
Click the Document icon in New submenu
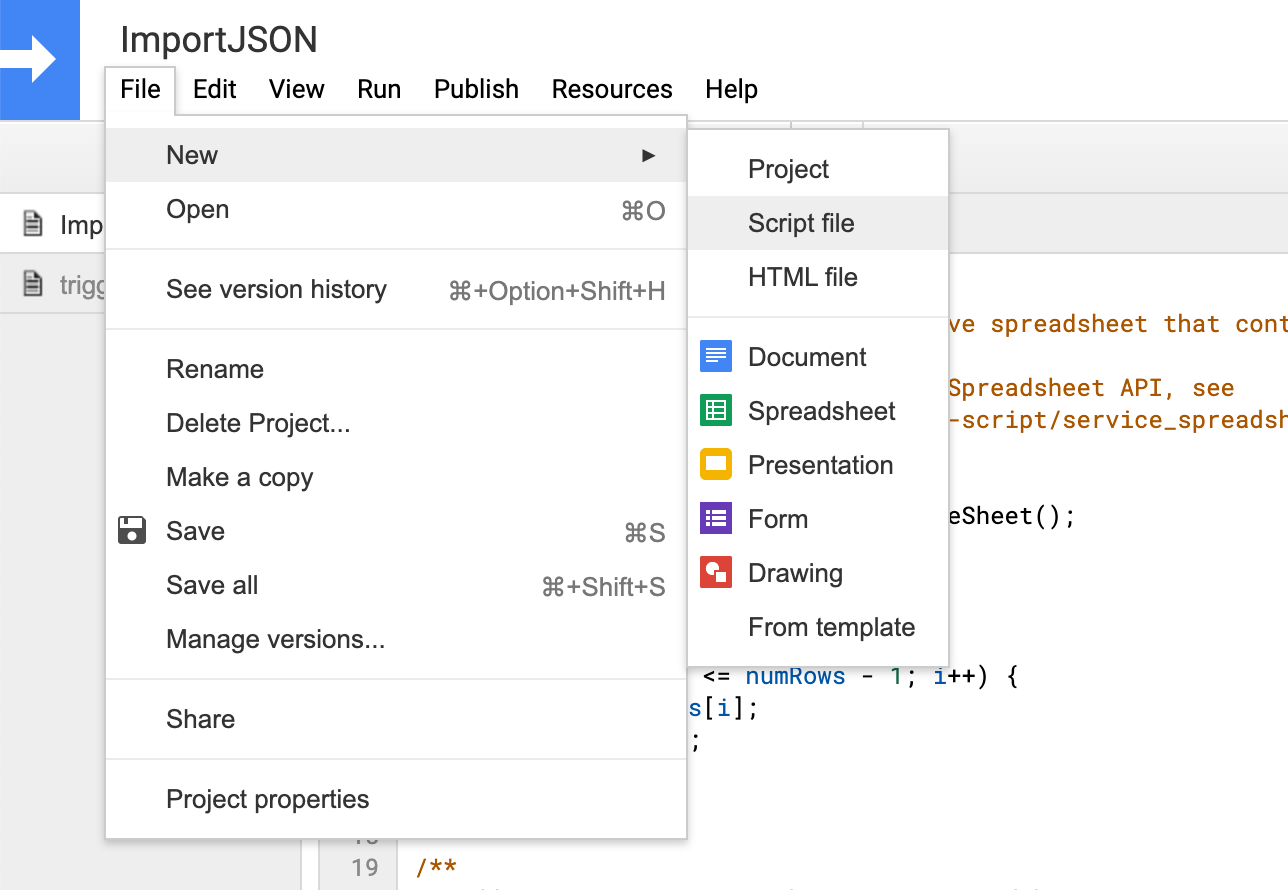pos(716,357)
